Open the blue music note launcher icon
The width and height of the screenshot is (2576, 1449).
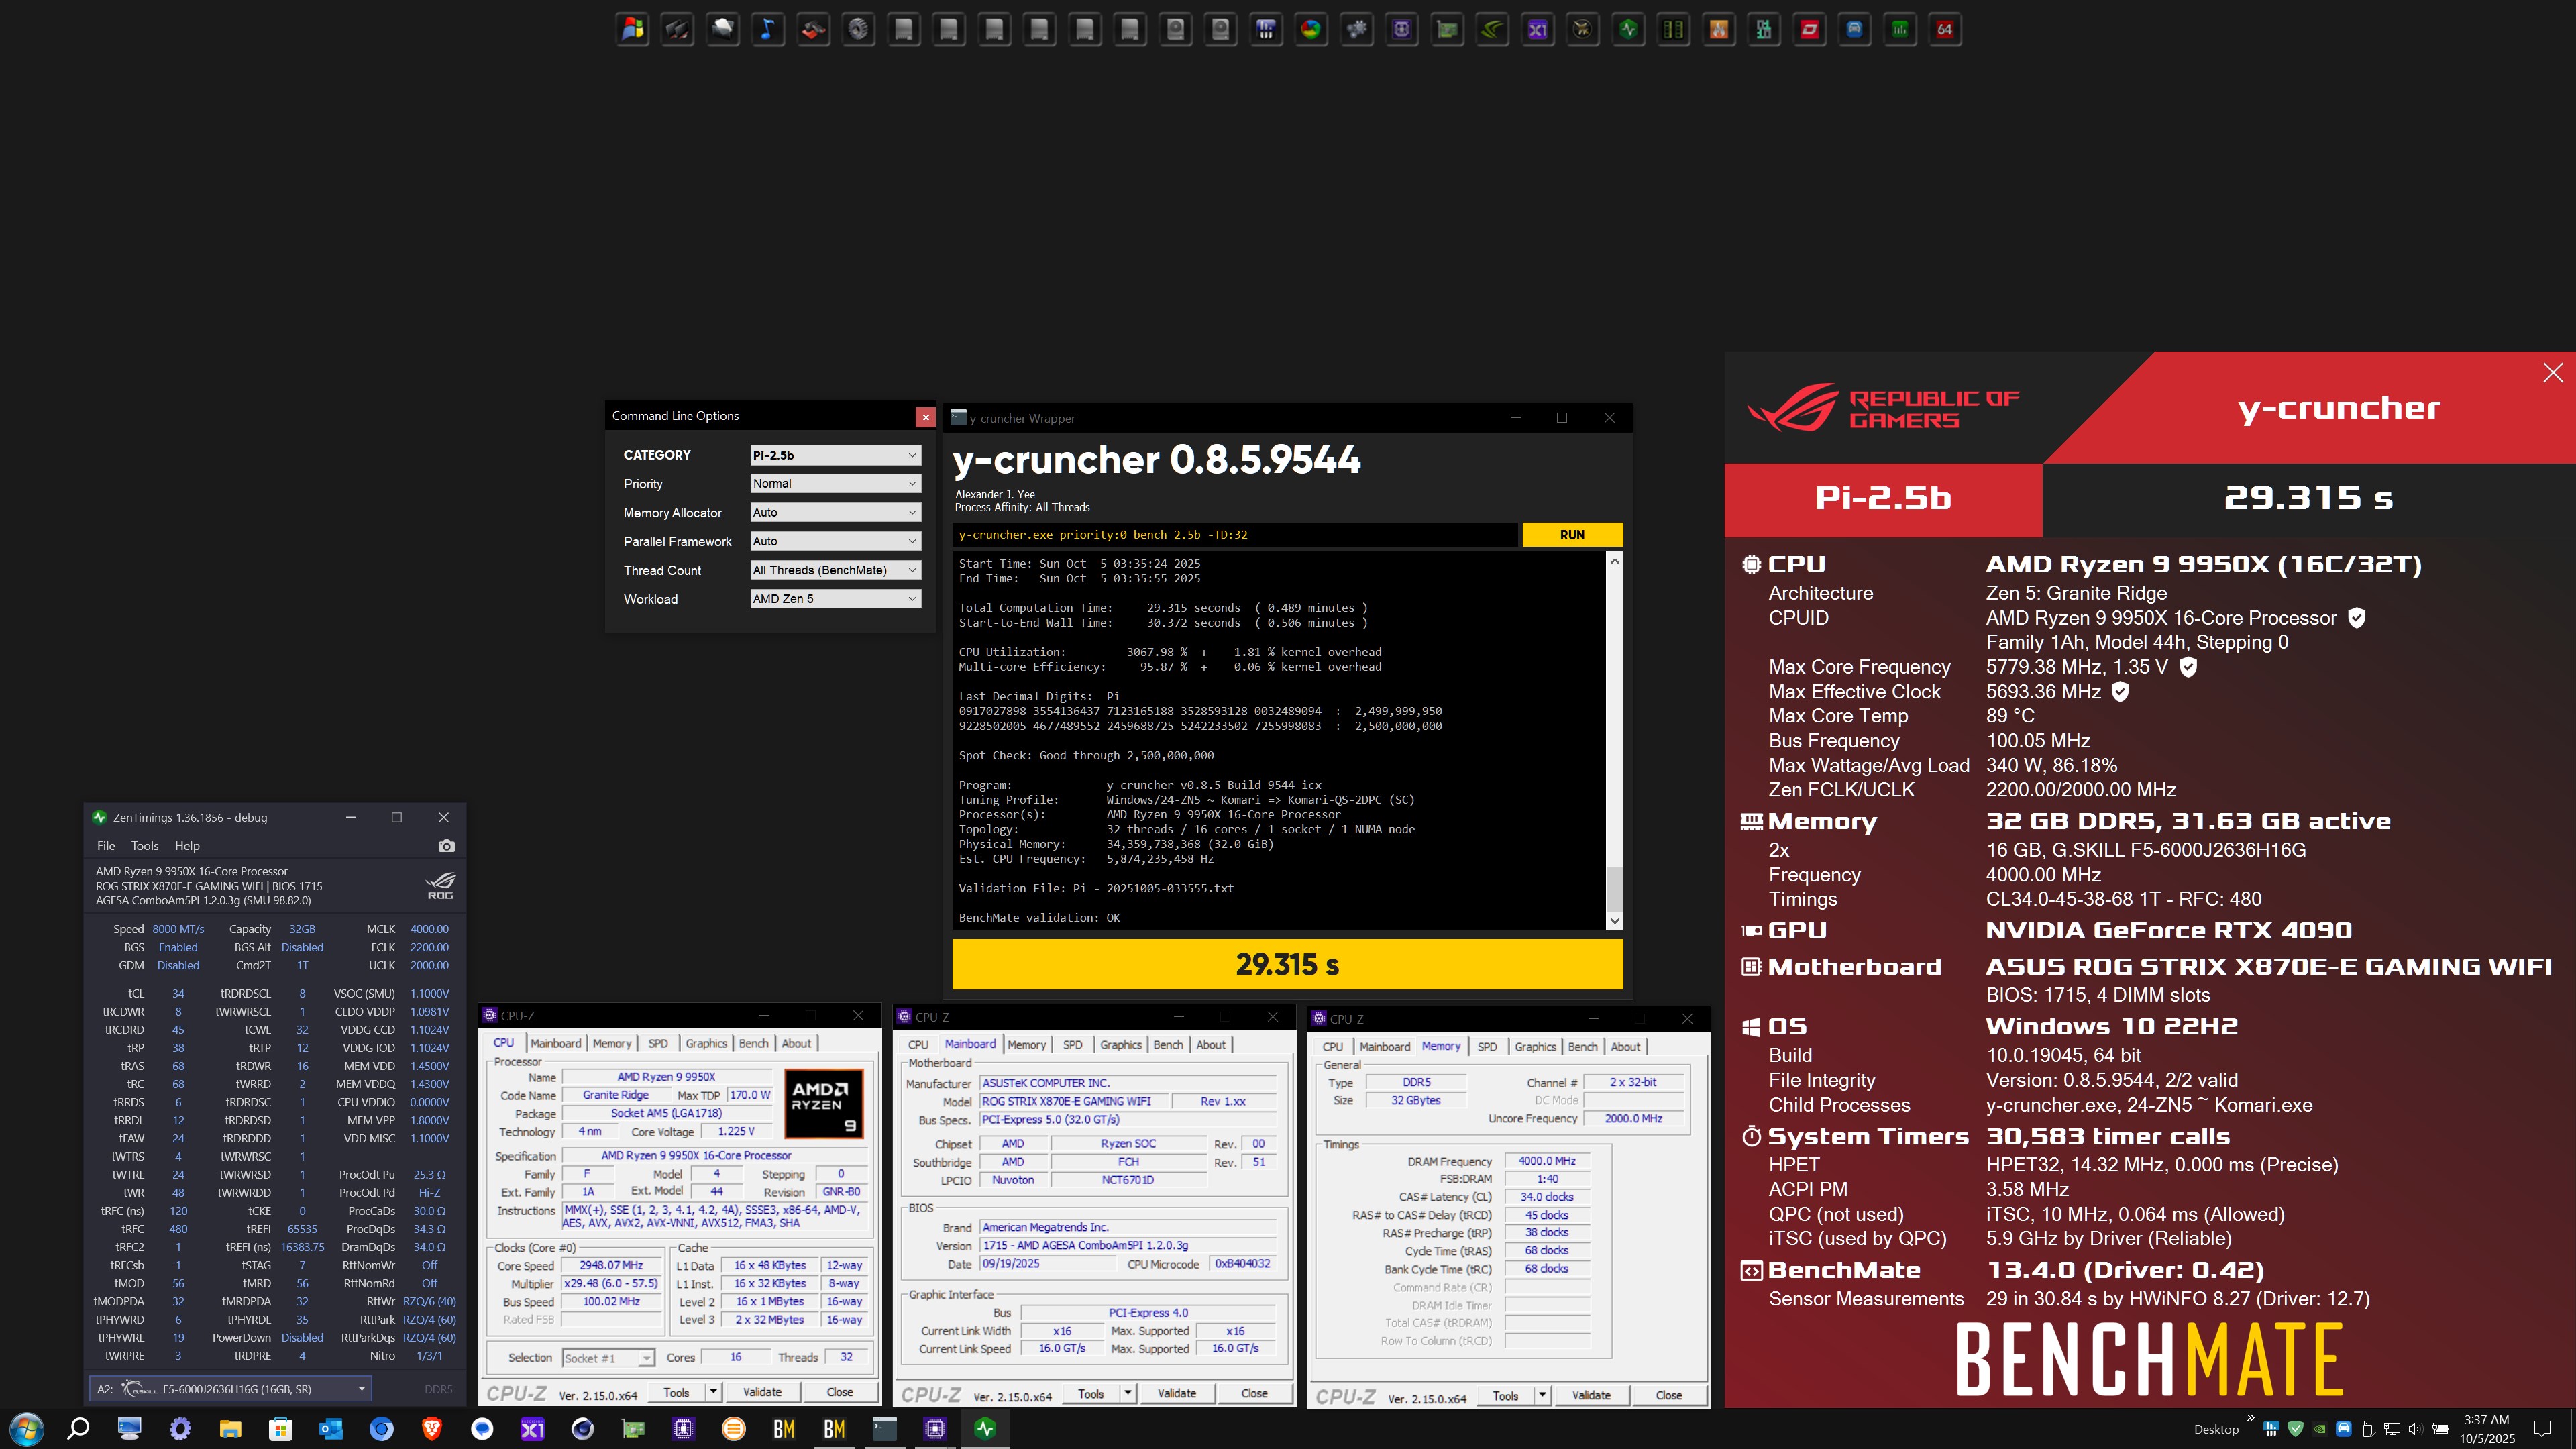pos(767,30)
